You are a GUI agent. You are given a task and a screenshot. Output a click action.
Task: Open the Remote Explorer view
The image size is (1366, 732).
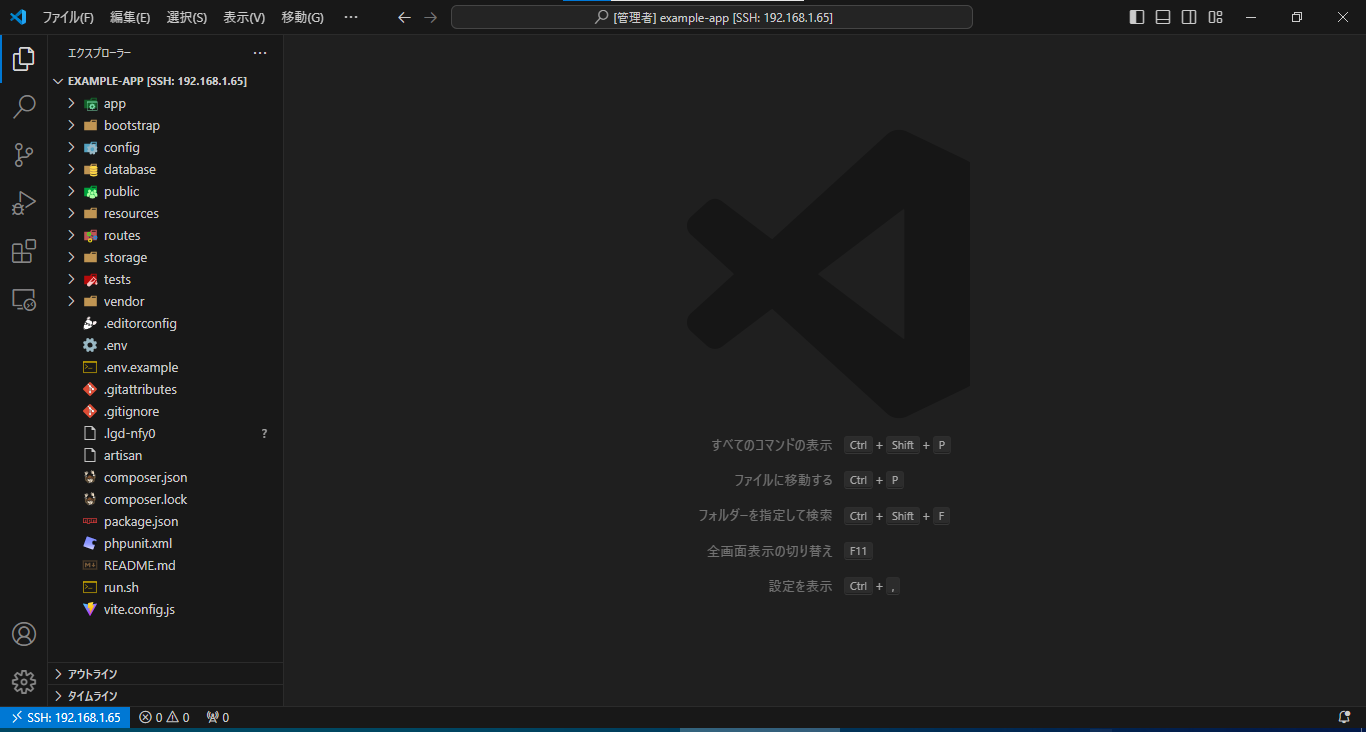(x=24, y=299)
